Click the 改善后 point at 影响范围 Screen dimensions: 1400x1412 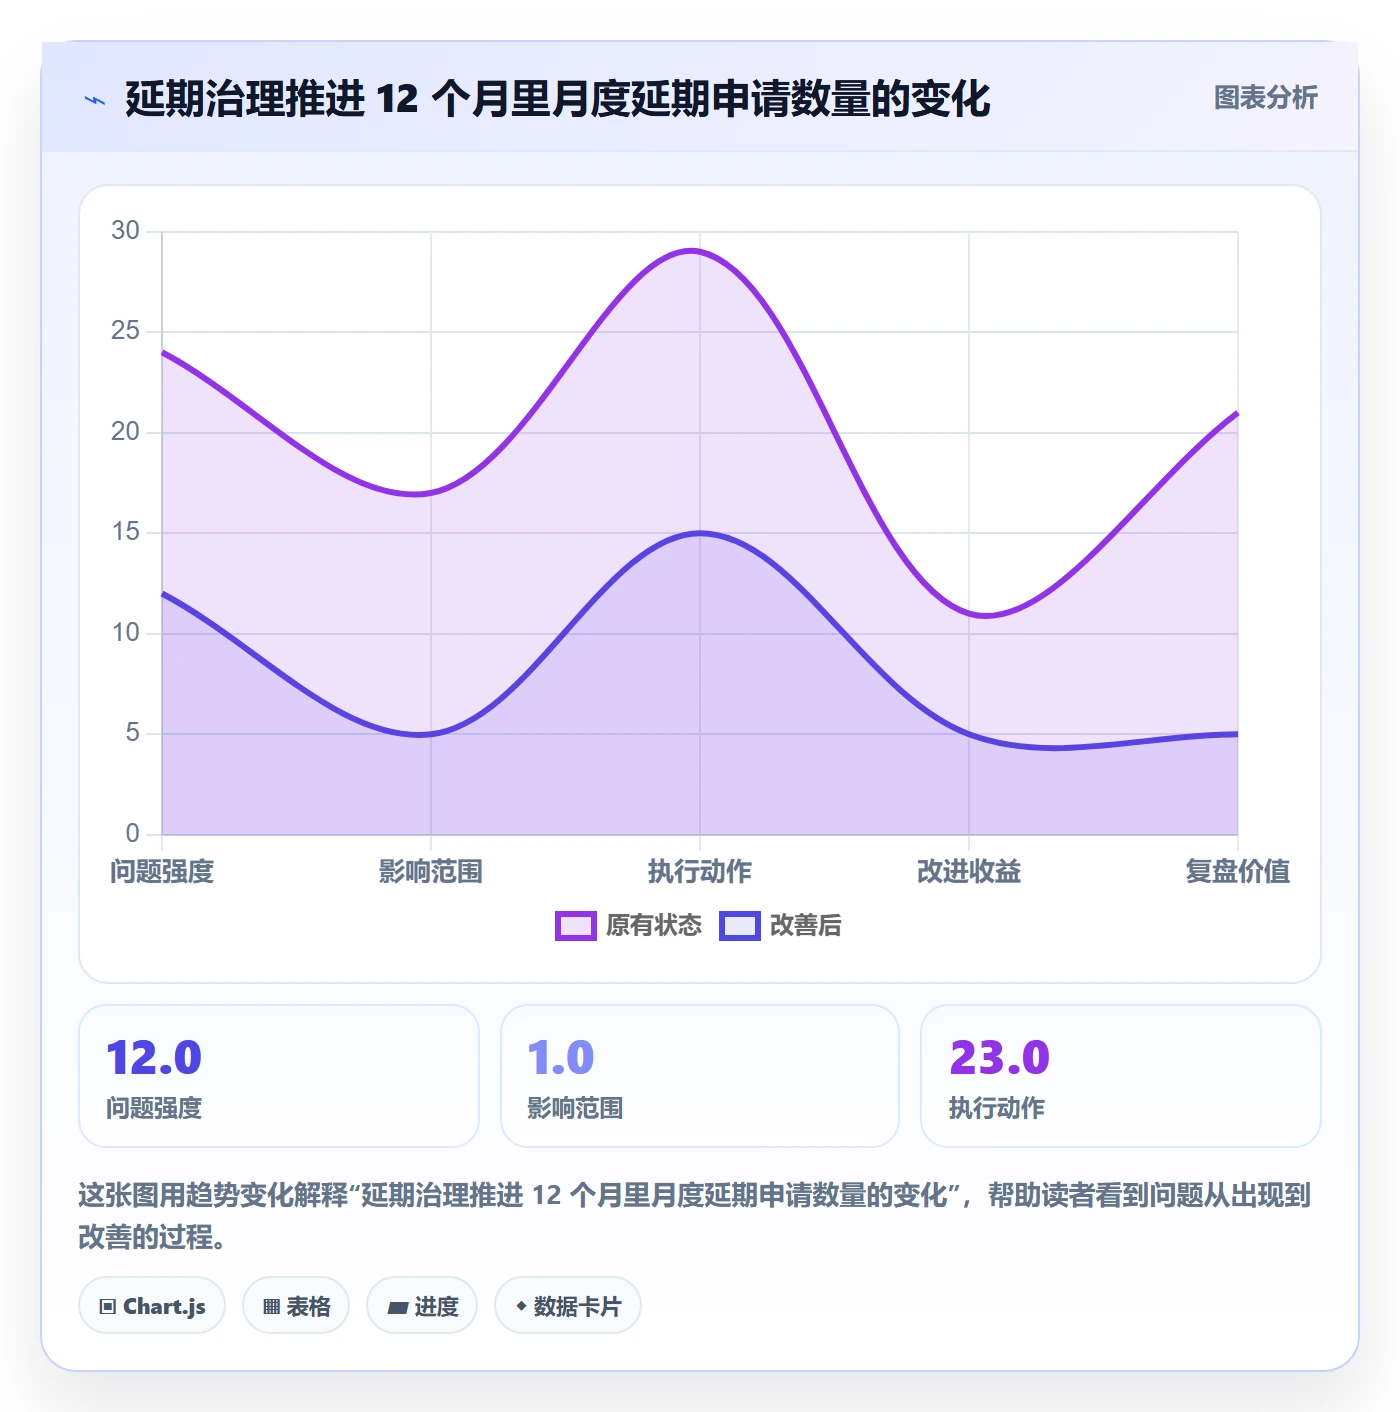point(431,734)
